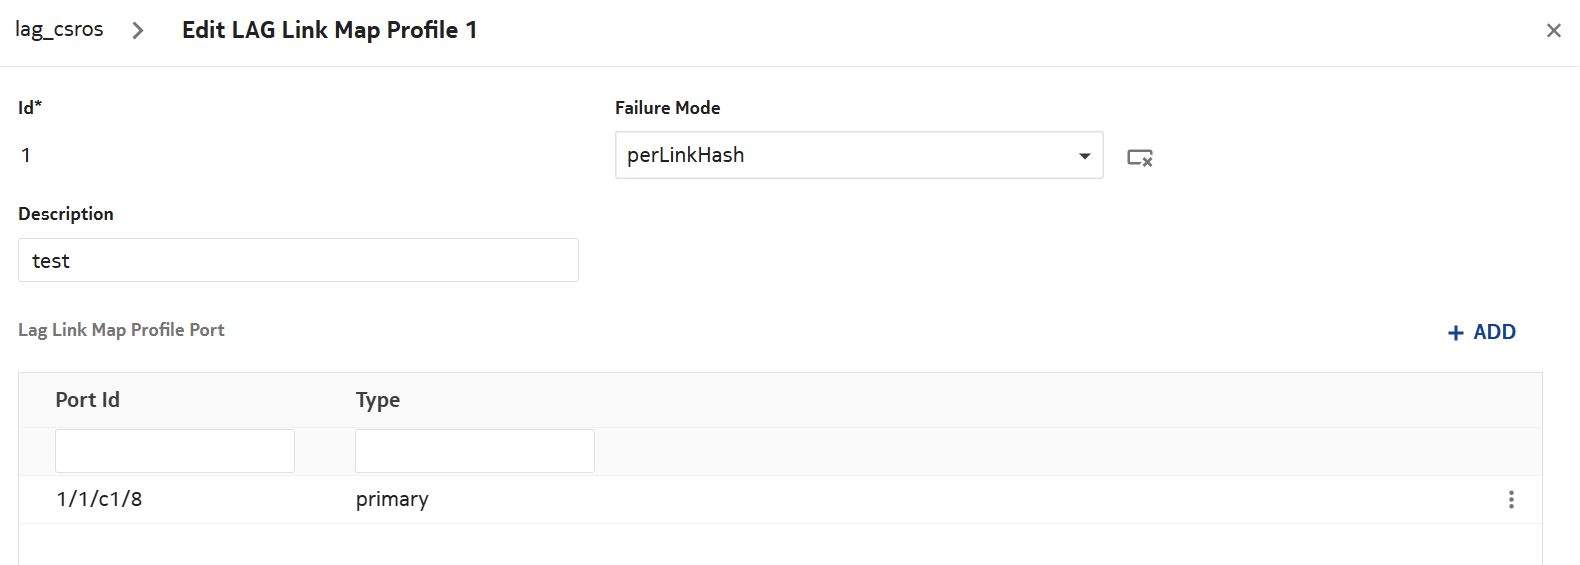Image resolution: width=1580 pixels, height=565 pixels.
Task: Click the Edit LAG Link Map Profile 1 title
Action: [x=329, y=30]
